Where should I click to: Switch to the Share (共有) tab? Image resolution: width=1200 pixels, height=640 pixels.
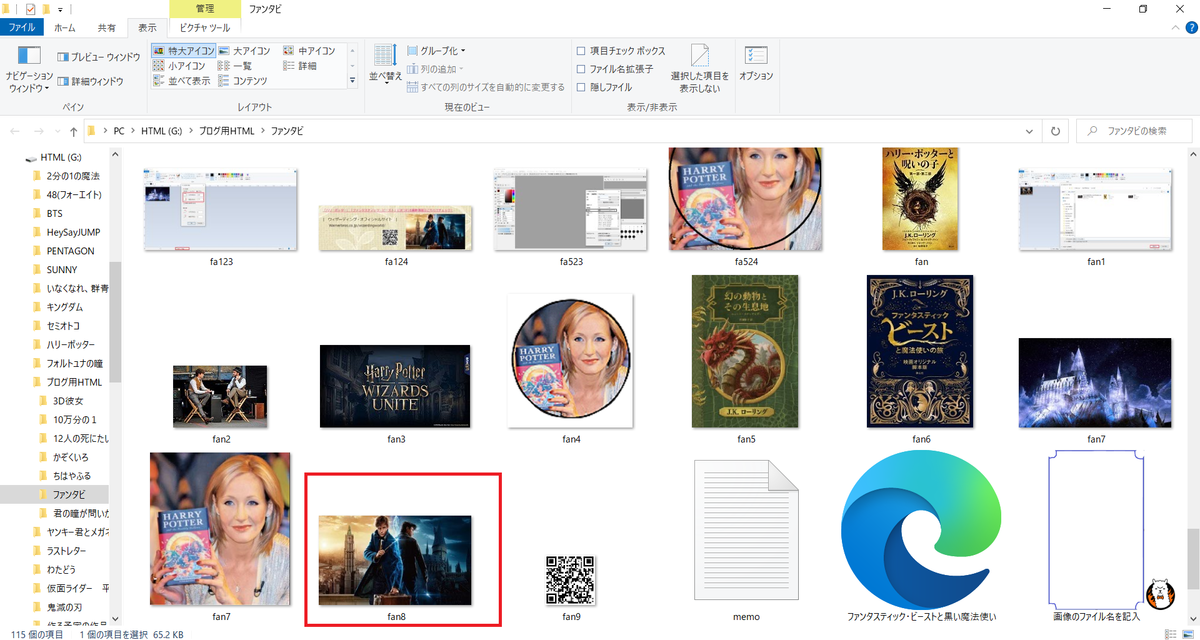click(106, 28)
